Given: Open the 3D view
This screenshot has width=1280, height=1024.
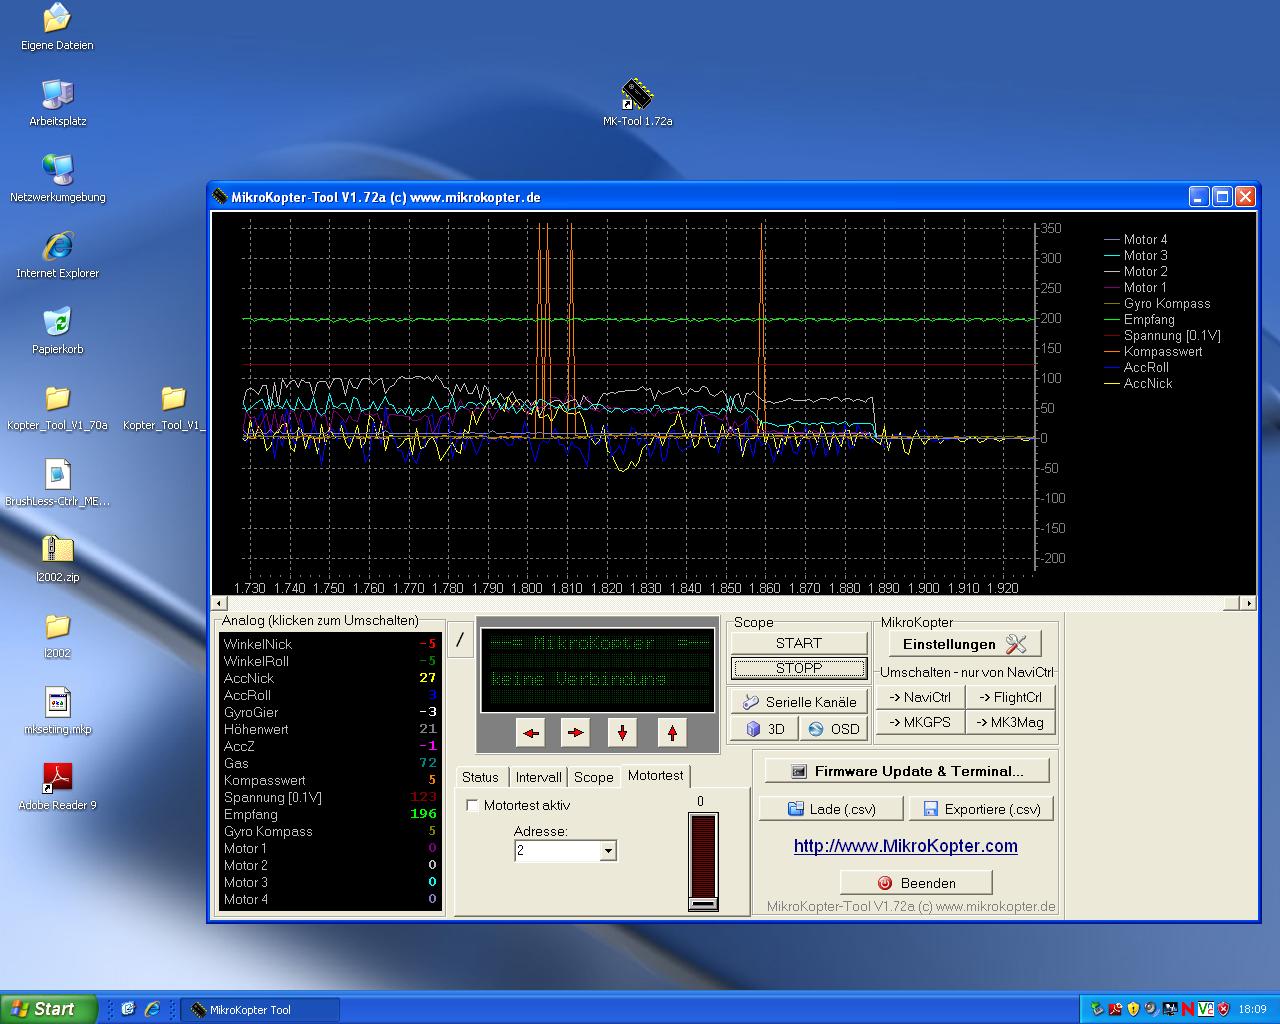Looking at the screenshot, I should pos(764,729).
